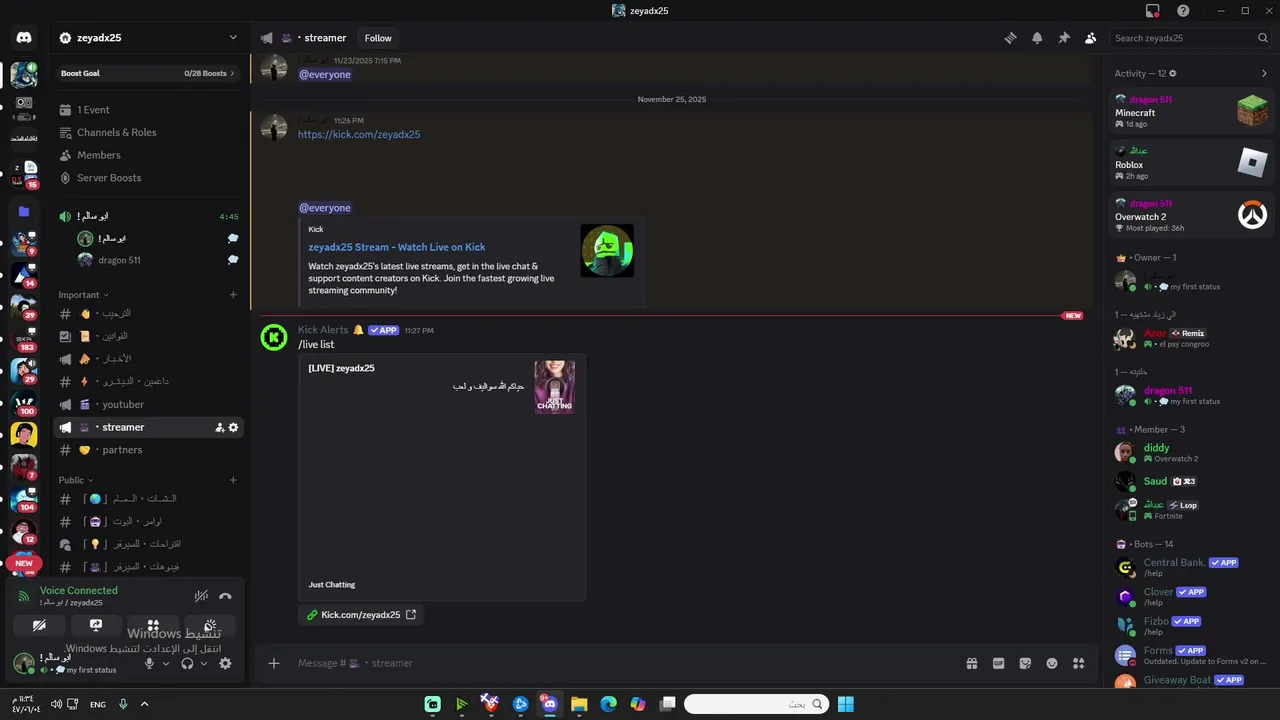Open zeyadx25 Stream - Watch Live on Kick link
Screen dimensions: 1280x720
pos(397,247)
